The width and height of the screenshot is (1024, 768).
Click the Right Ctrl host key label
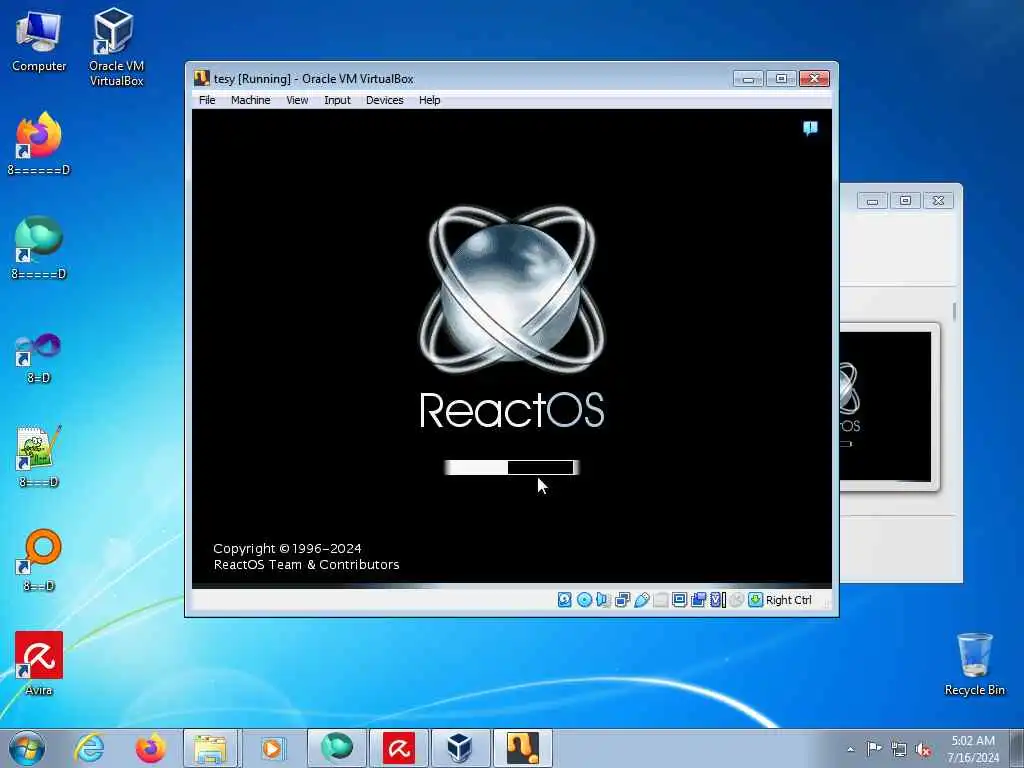(x=788, y=600)
